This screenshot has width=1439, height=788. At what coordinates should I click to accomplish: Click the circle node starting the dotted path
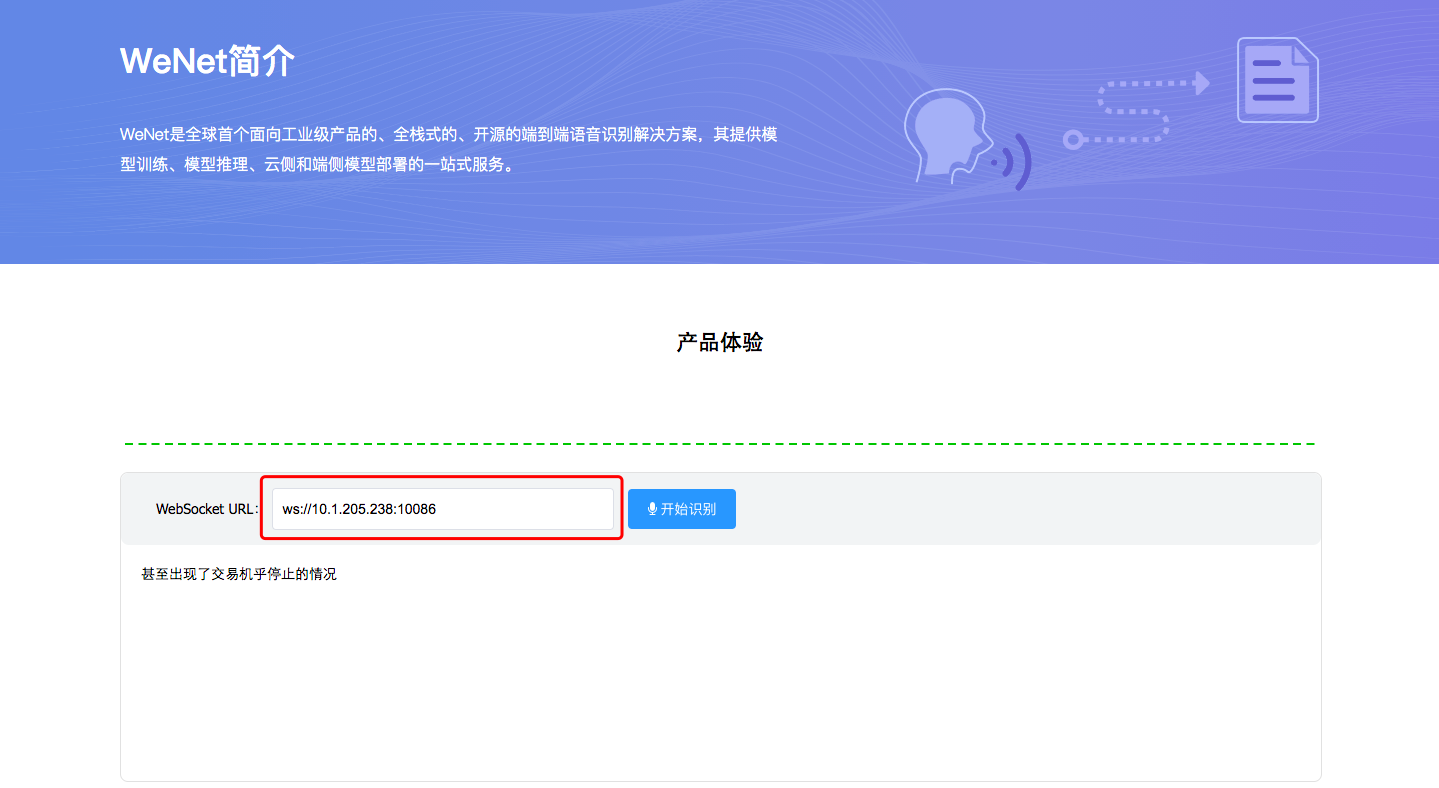pos(1072,140)
